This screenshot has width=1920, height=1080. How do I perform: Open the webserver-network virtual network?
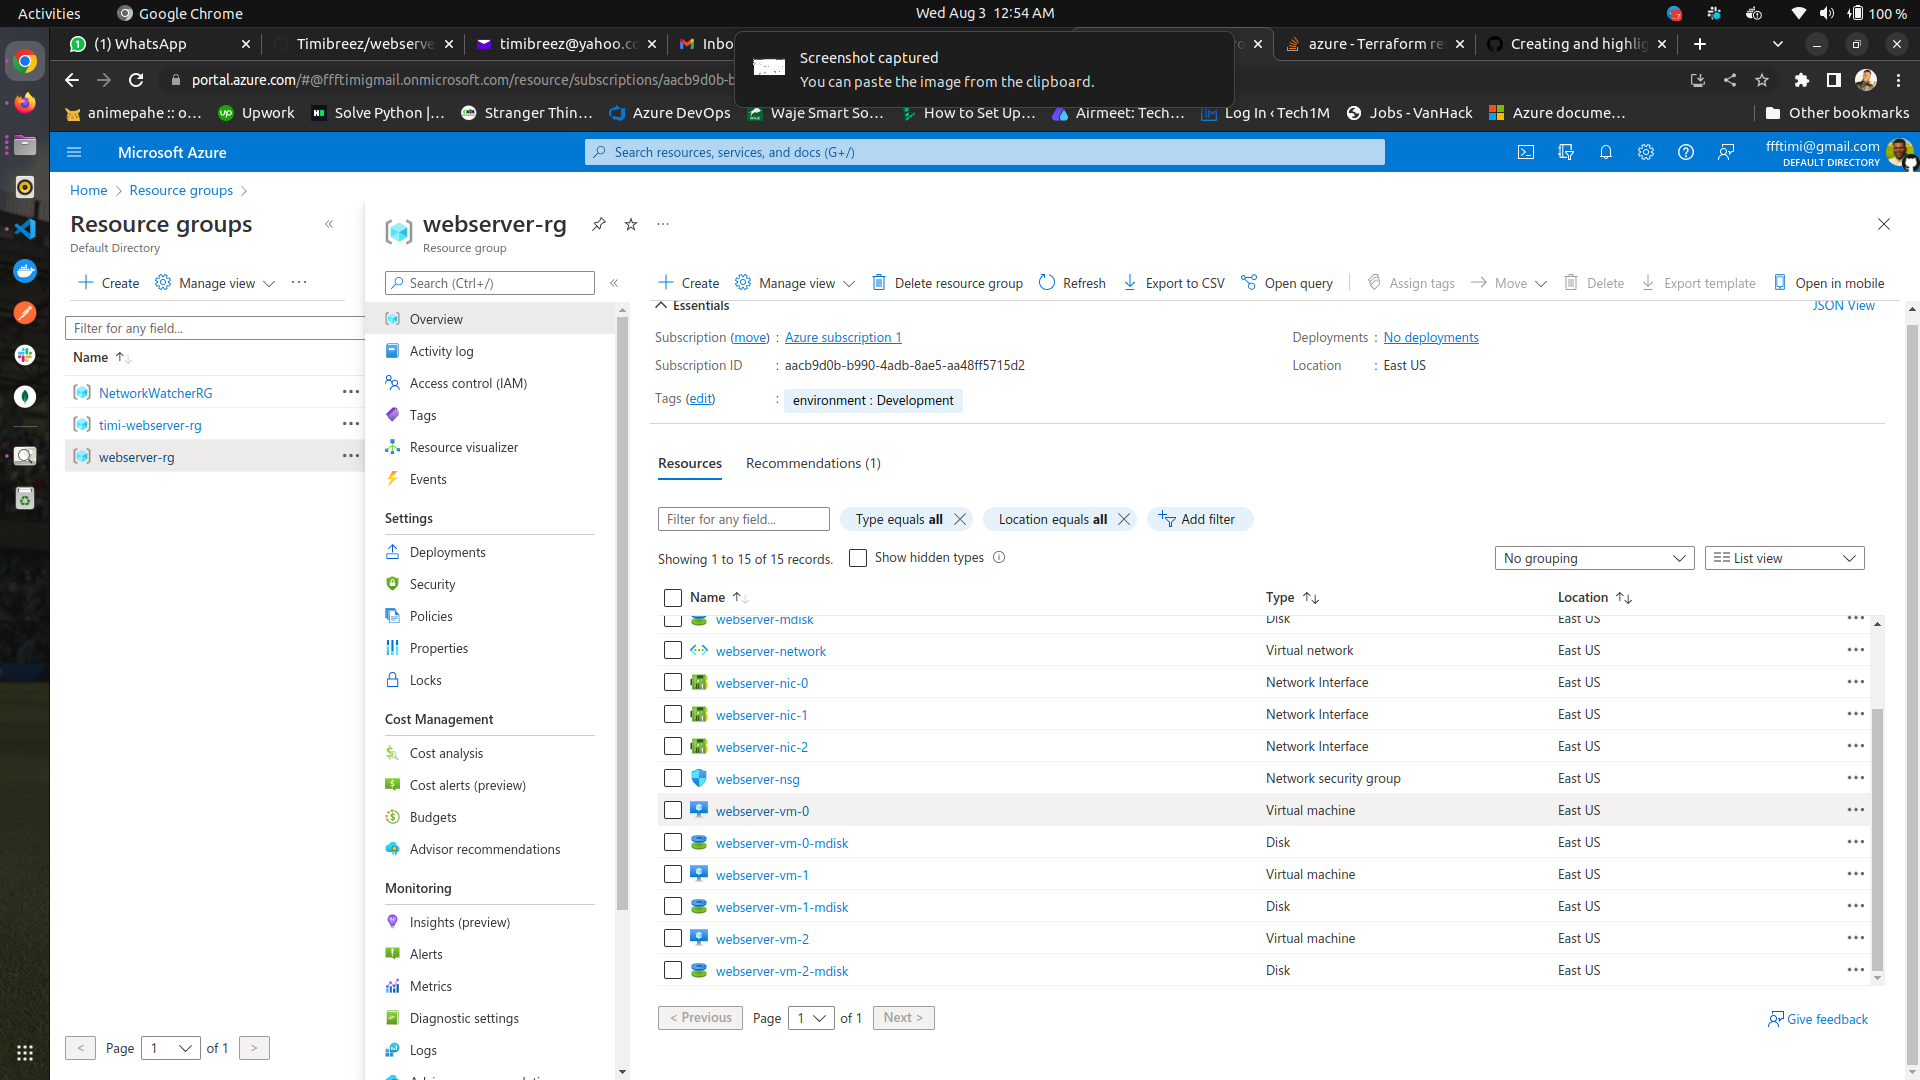(770, 651)
